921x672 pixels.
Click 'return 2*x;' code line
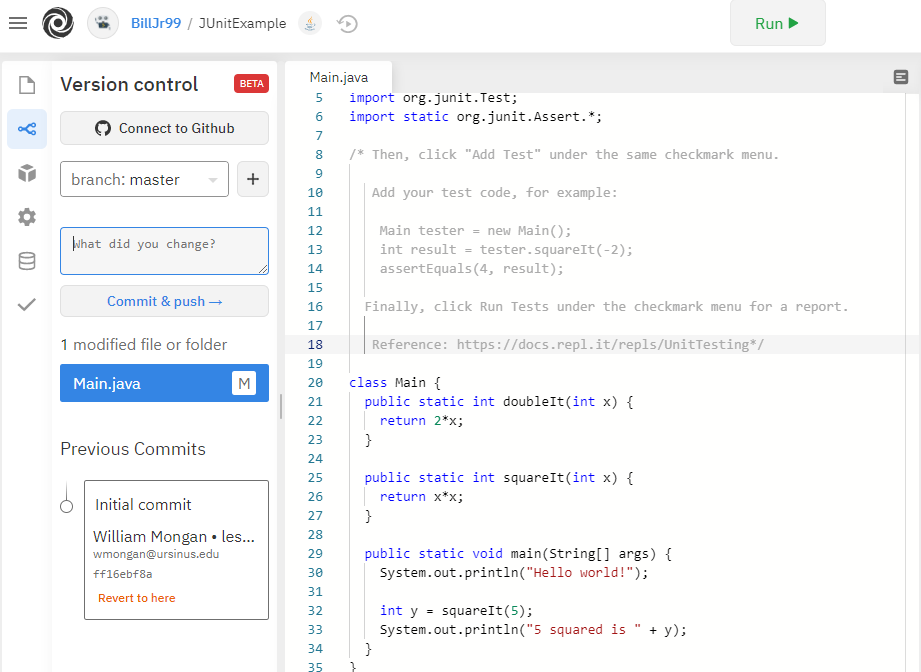421,421
